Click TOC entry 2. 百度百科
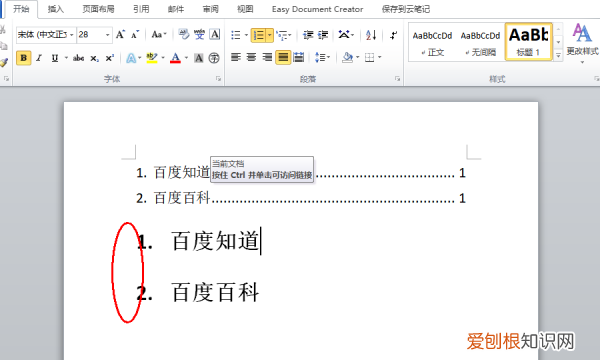 tap(301, 198)
